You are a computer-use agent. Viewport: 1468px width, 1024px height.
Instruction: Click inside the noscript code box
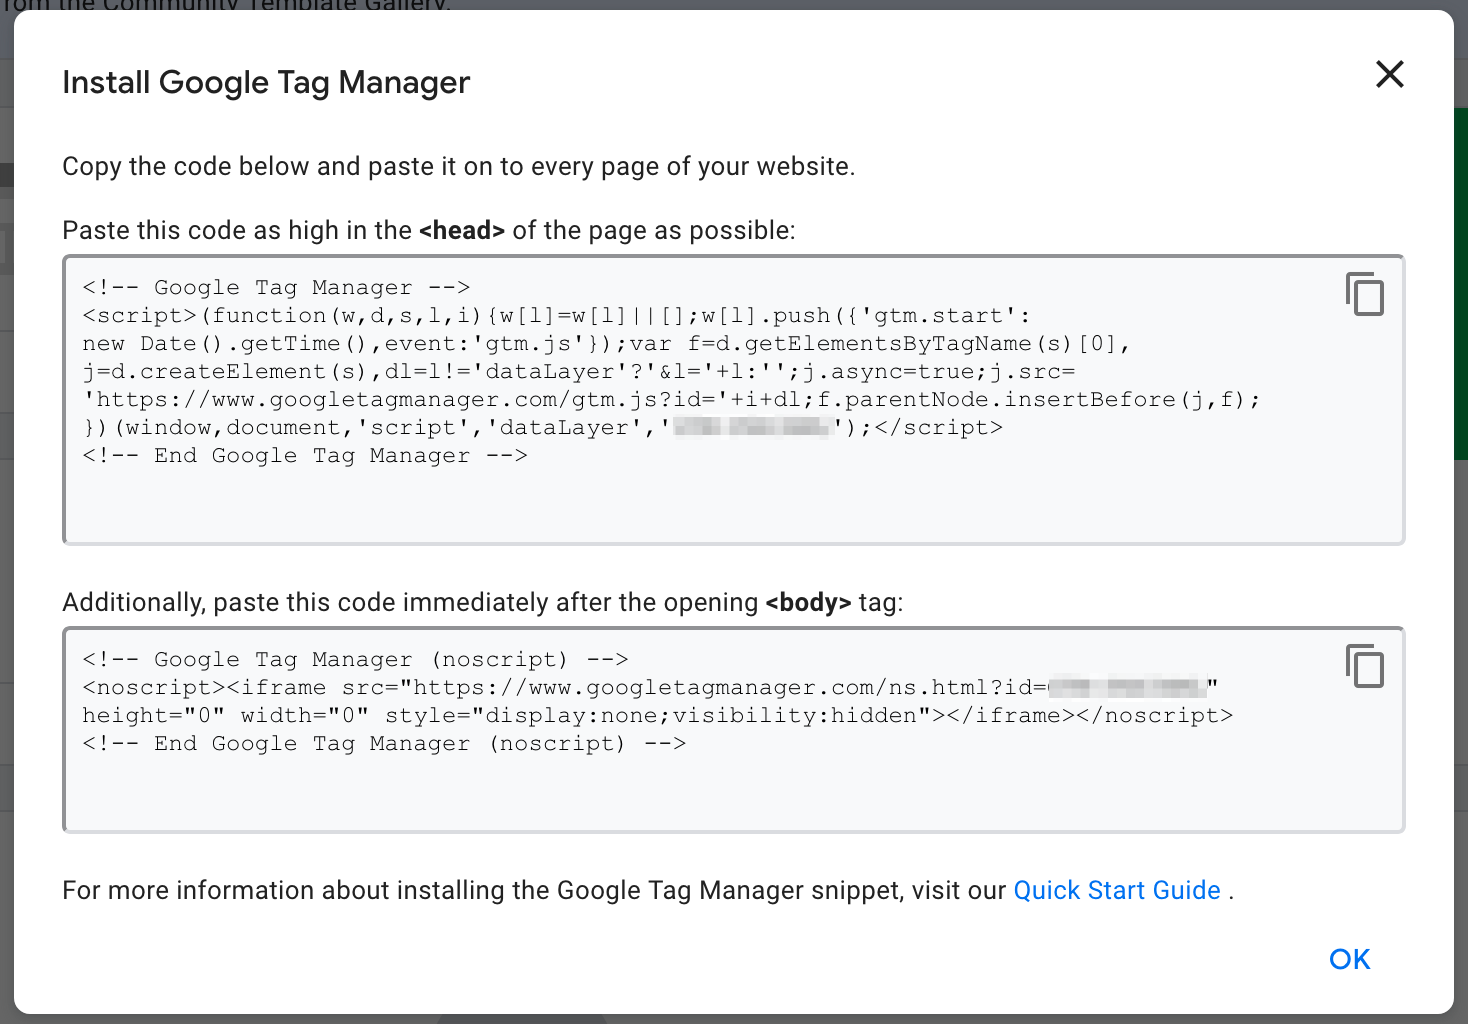coord(734,730)
